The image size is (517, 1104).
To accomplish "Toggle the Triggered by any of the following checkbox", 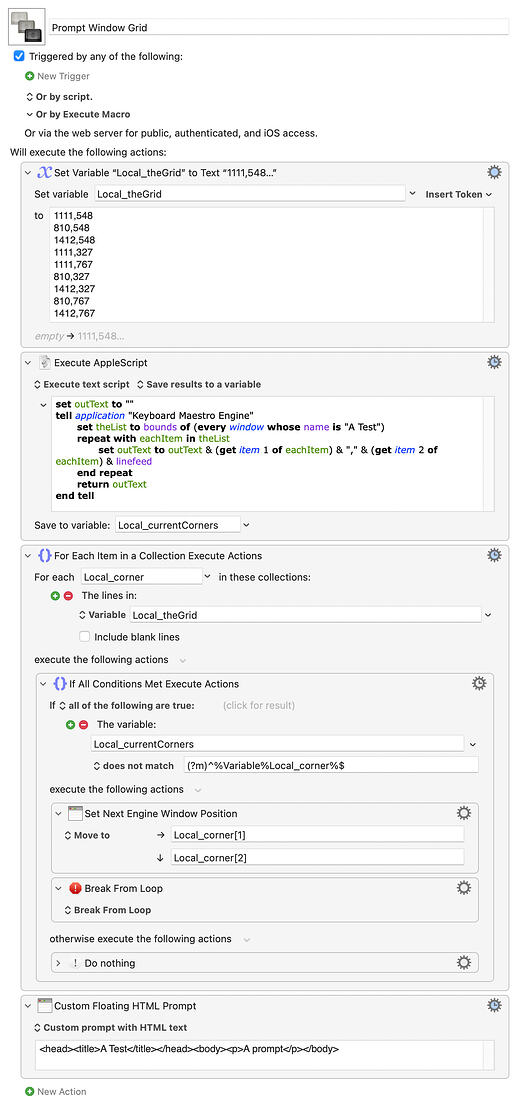I will [19, 56].
